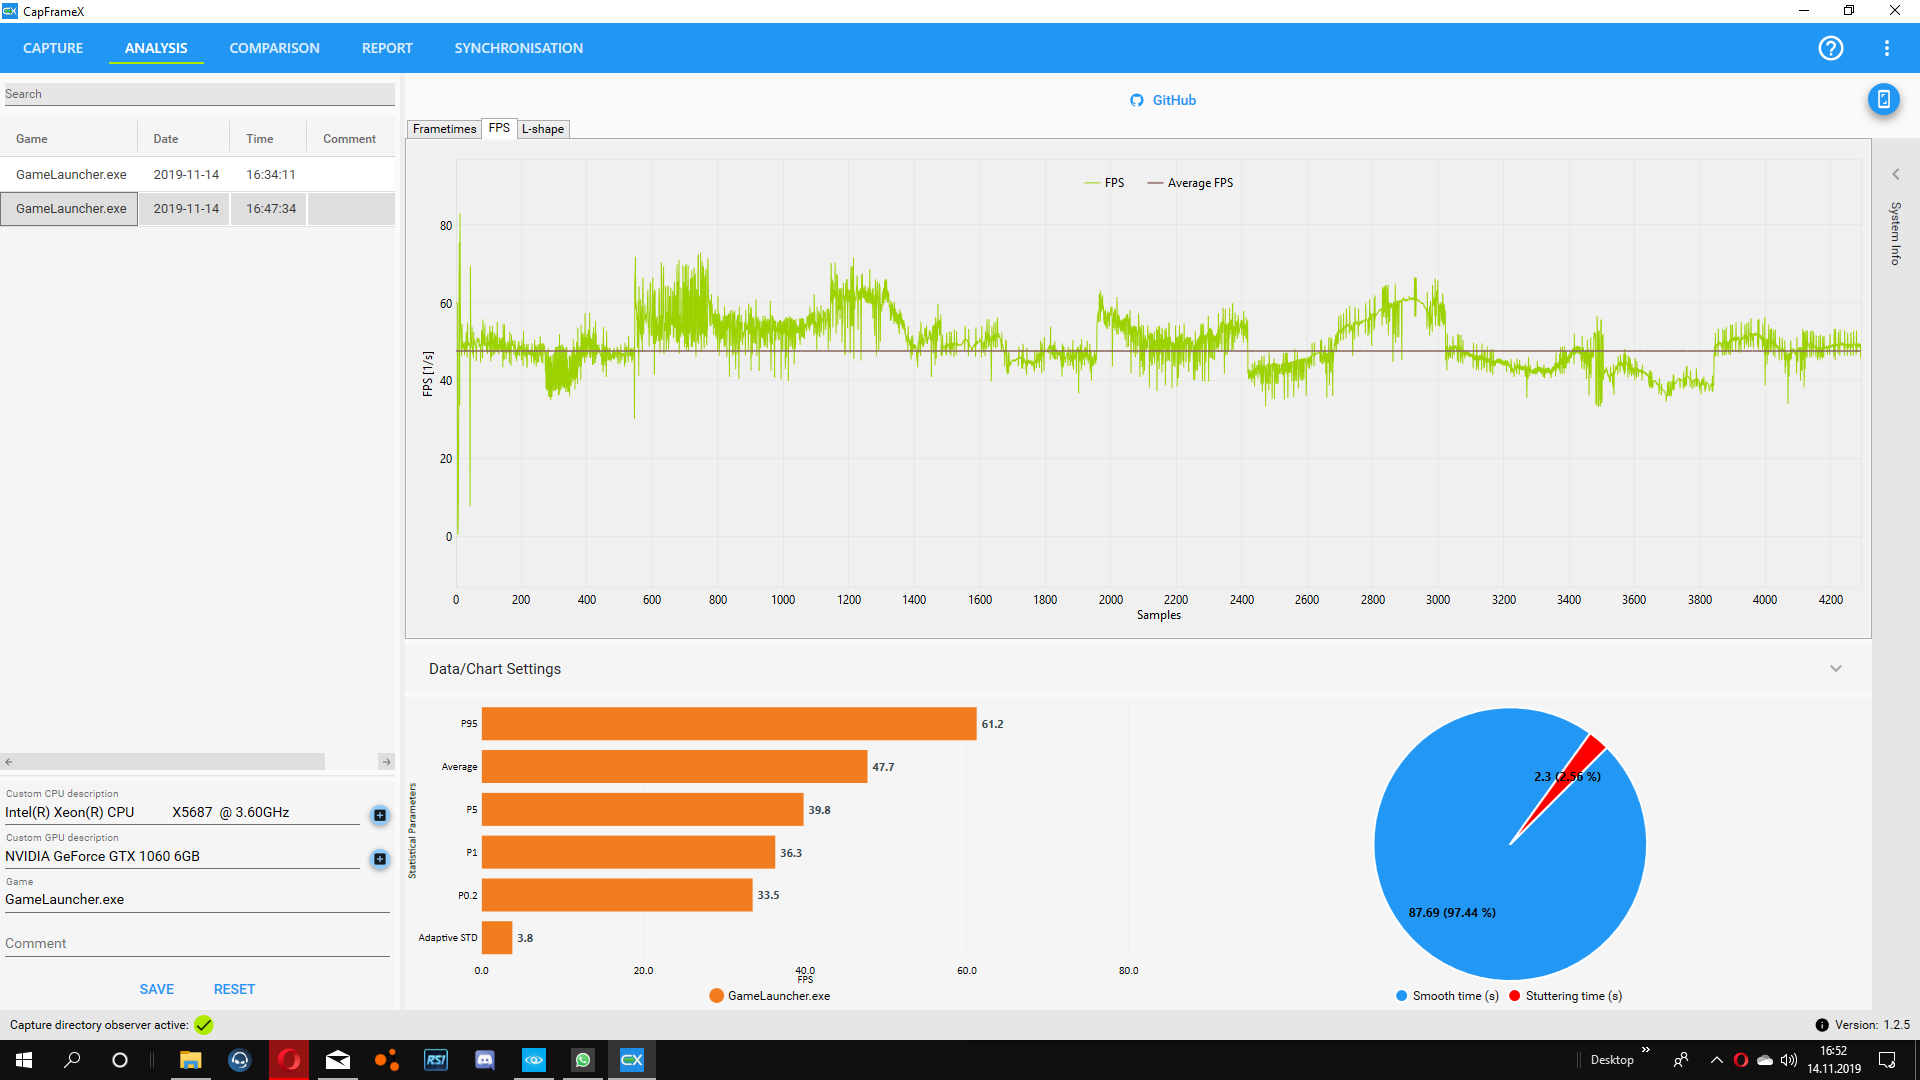
Task: Open the three-dot options menu
Action: pos(1888,48)
